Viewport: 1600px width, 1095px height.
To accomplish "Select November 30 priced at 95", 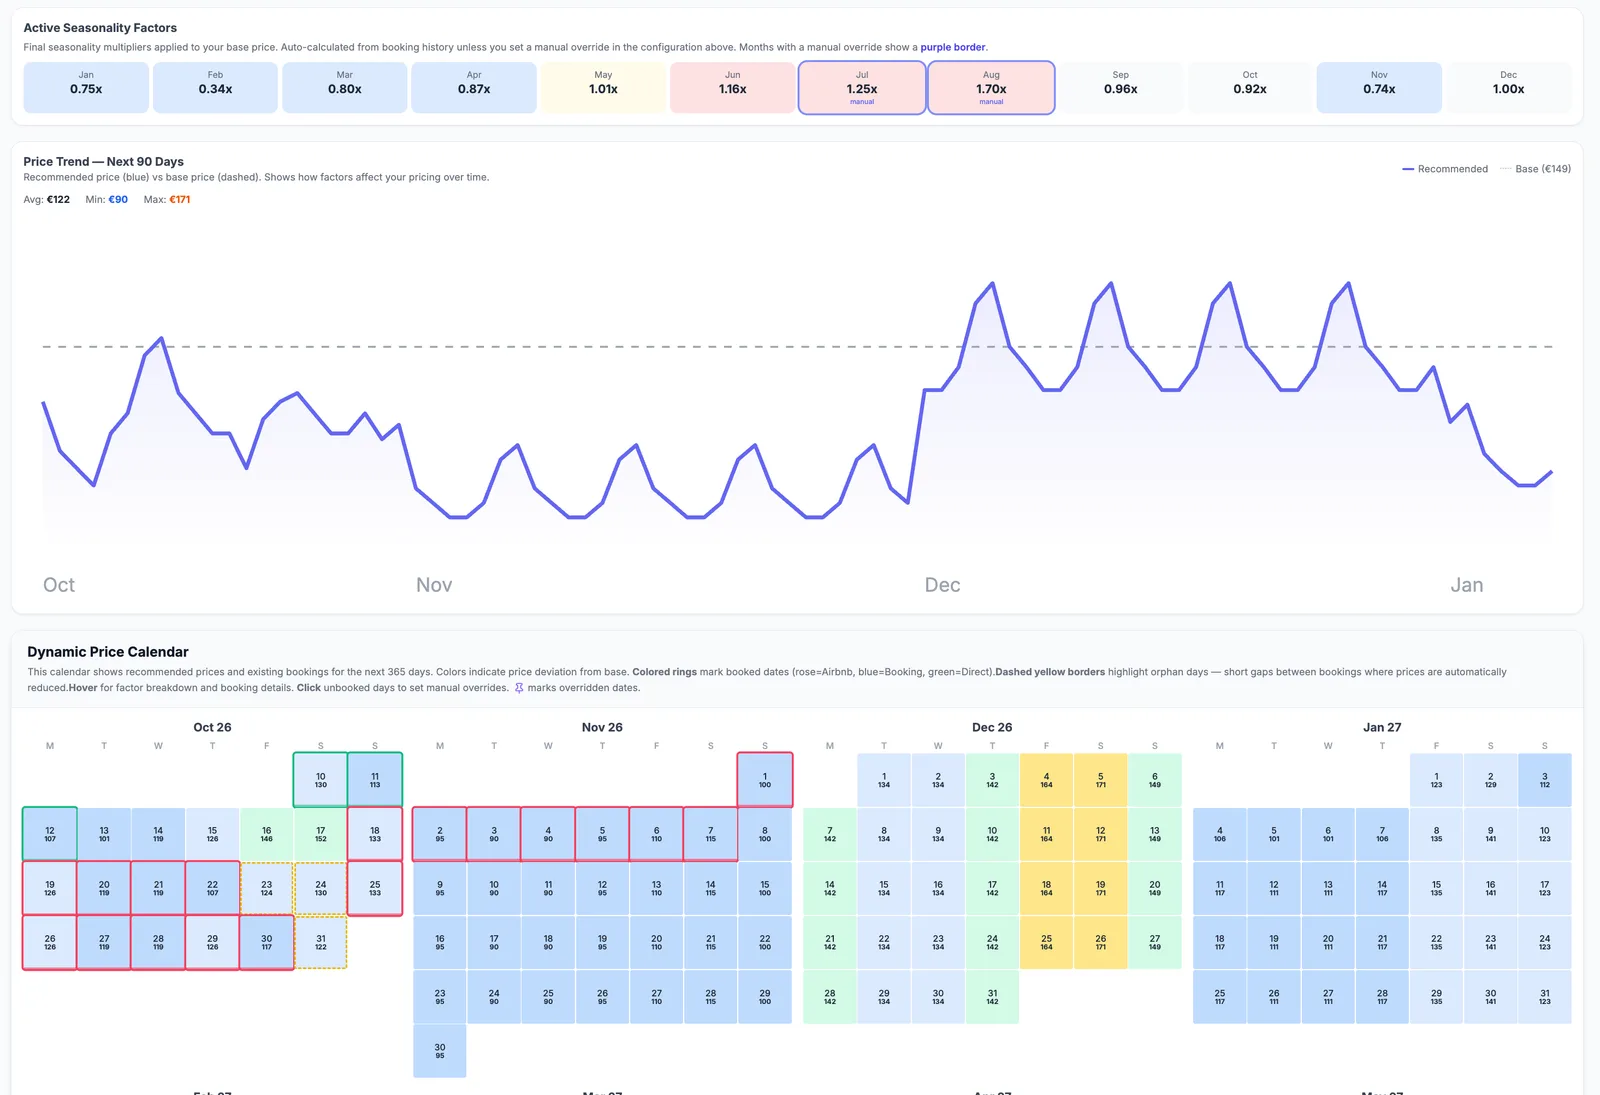I will point(440,1051).
